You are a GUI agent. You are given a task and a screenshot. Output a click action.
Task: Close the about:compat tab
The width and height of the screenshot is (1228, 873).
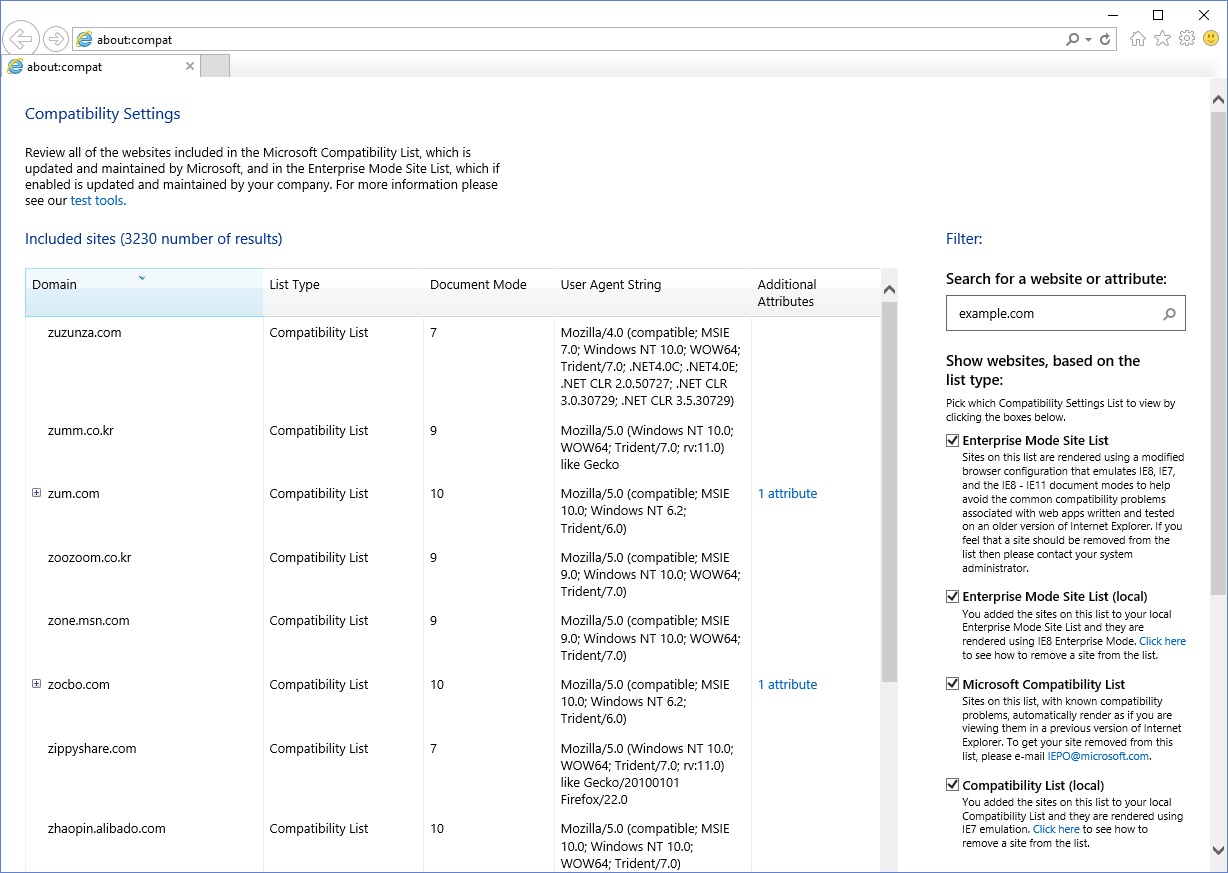click(190, 67)
